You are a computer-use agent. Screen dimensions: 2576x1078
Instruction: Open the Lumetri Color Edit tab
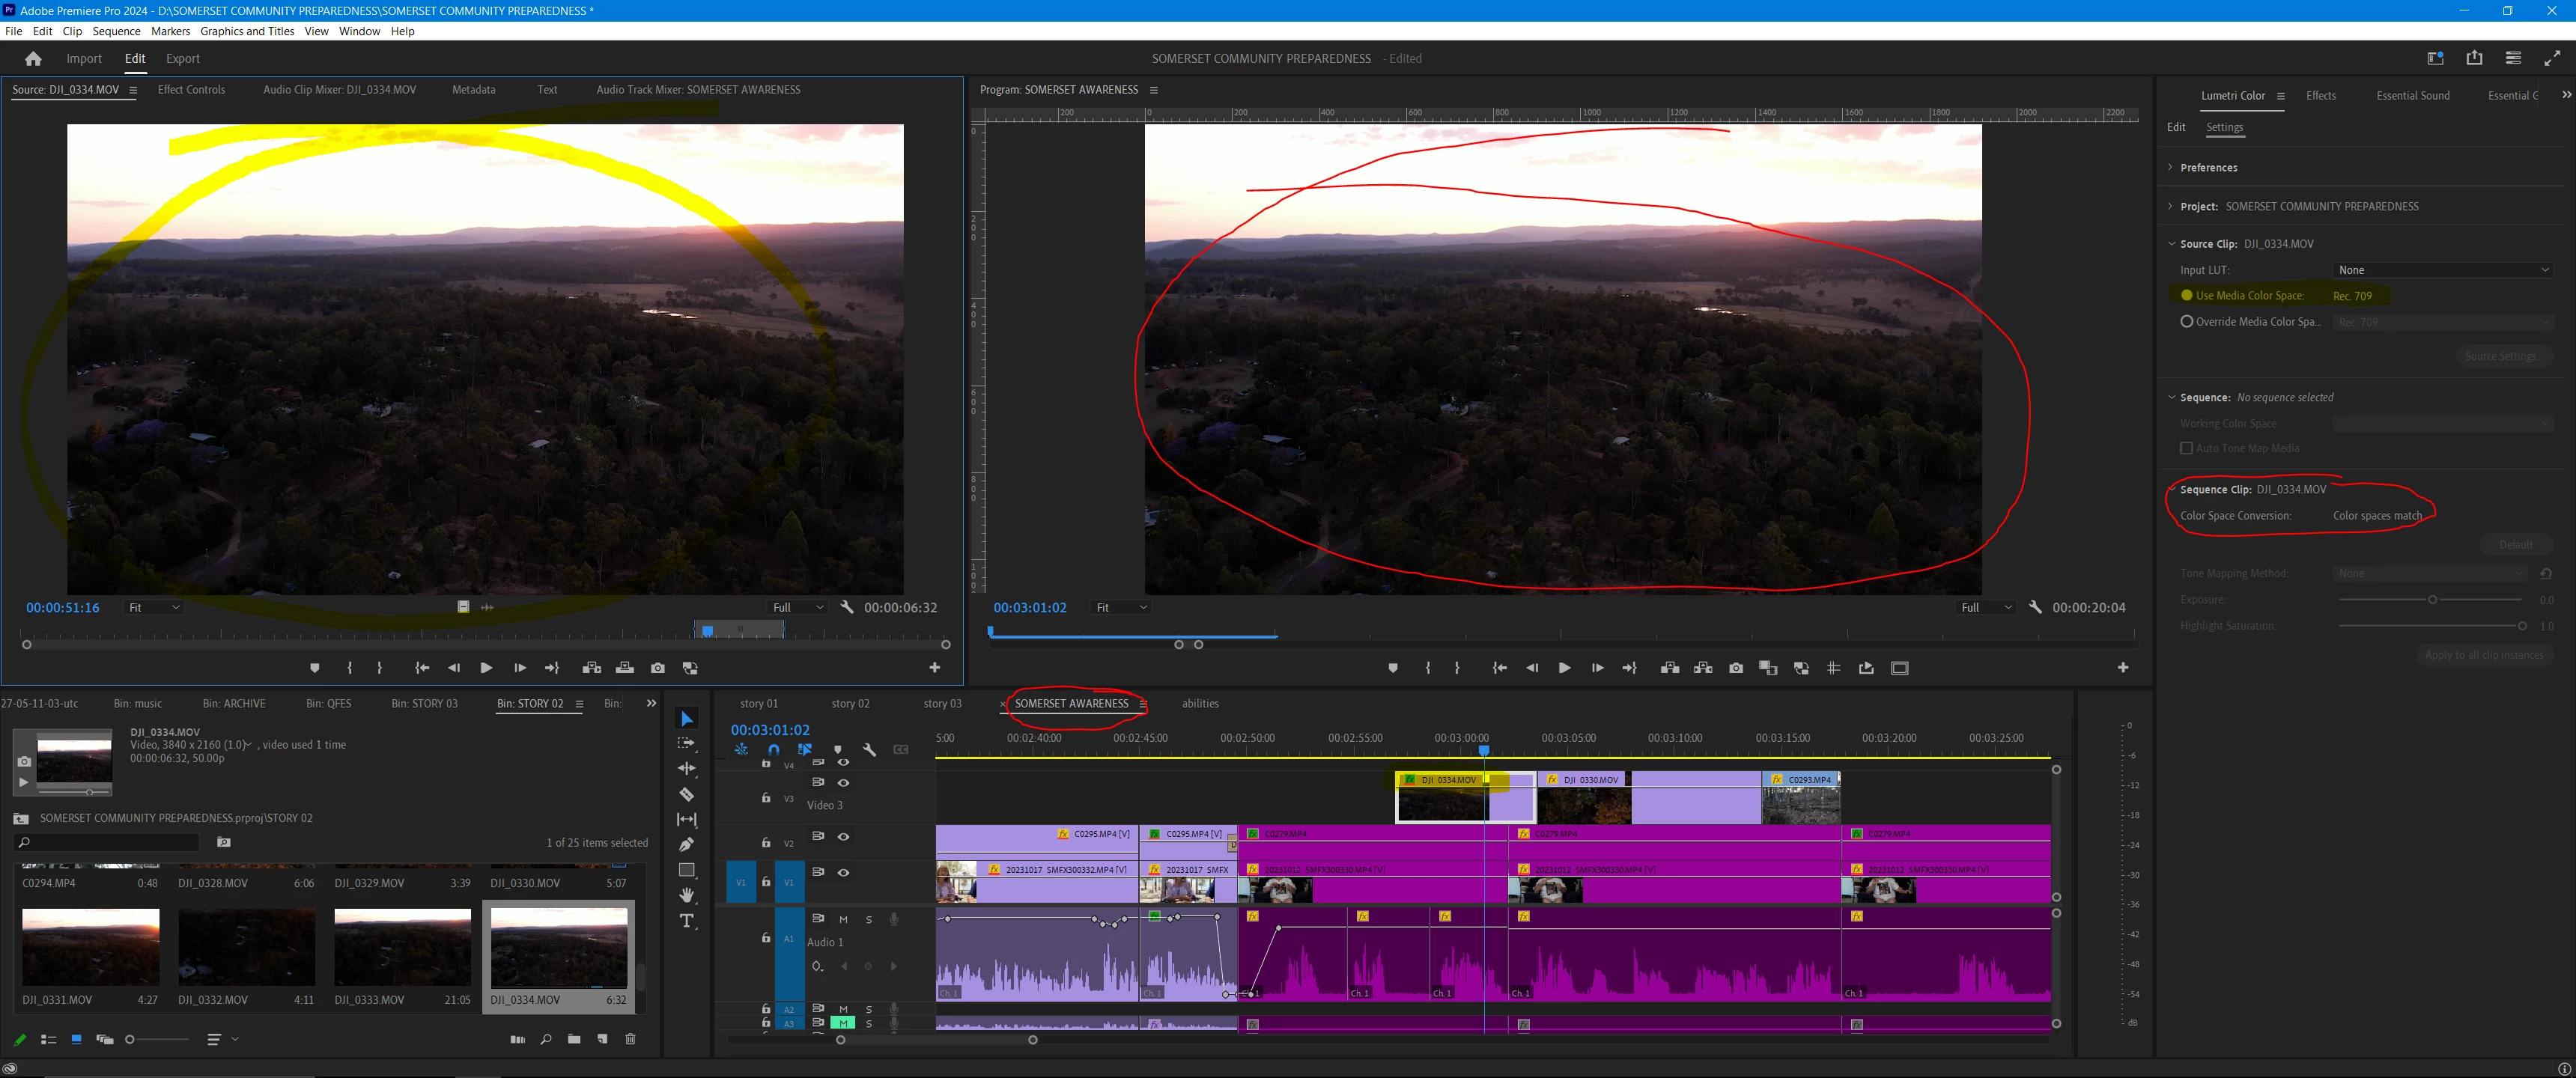(2175, 127)
